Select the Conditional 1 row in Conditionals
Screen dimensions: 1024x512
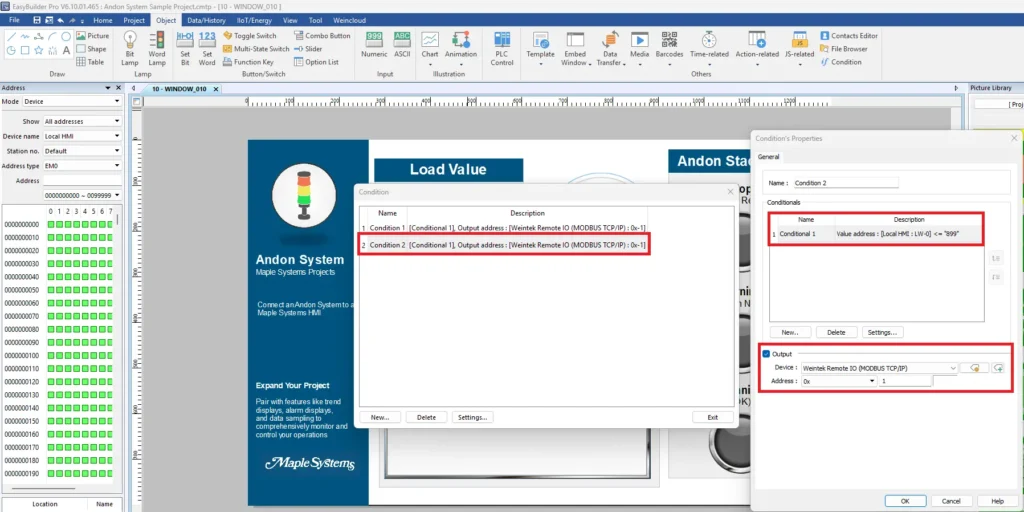(876, 233)
